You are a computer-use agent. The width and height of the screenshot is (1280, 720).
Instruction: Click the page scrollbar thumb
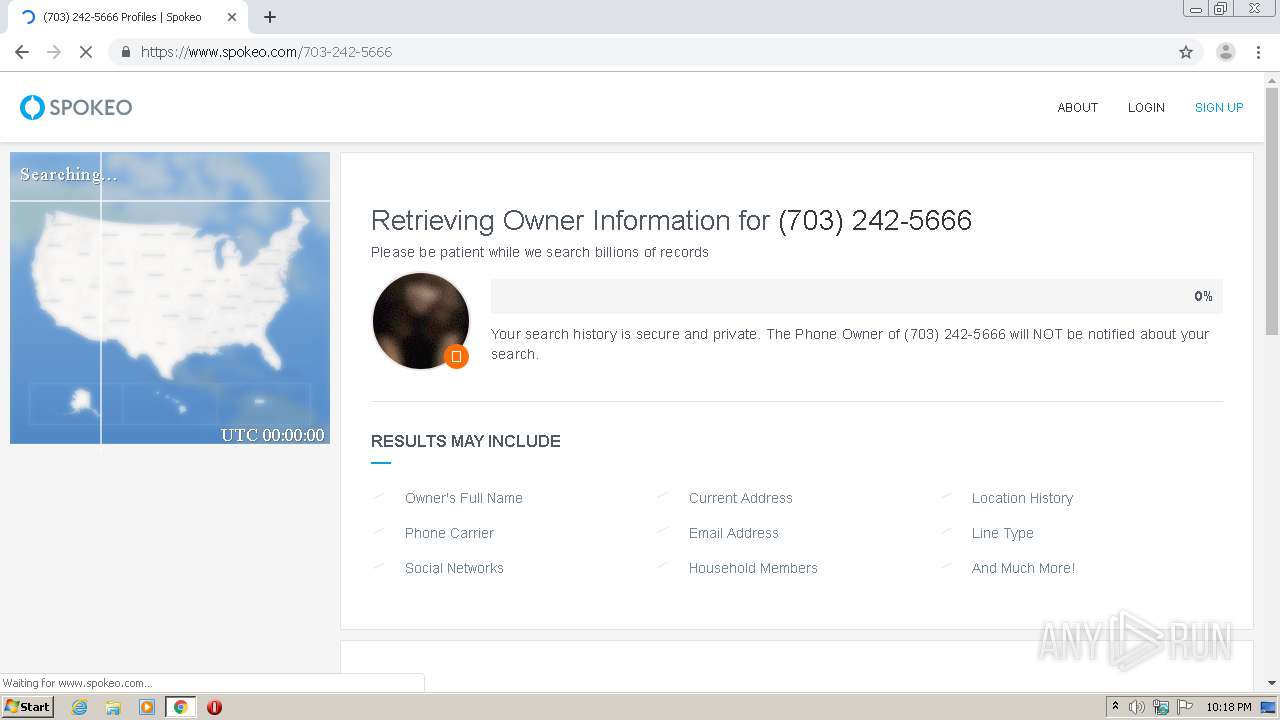pyautogui.click(x=1272, y=212)
